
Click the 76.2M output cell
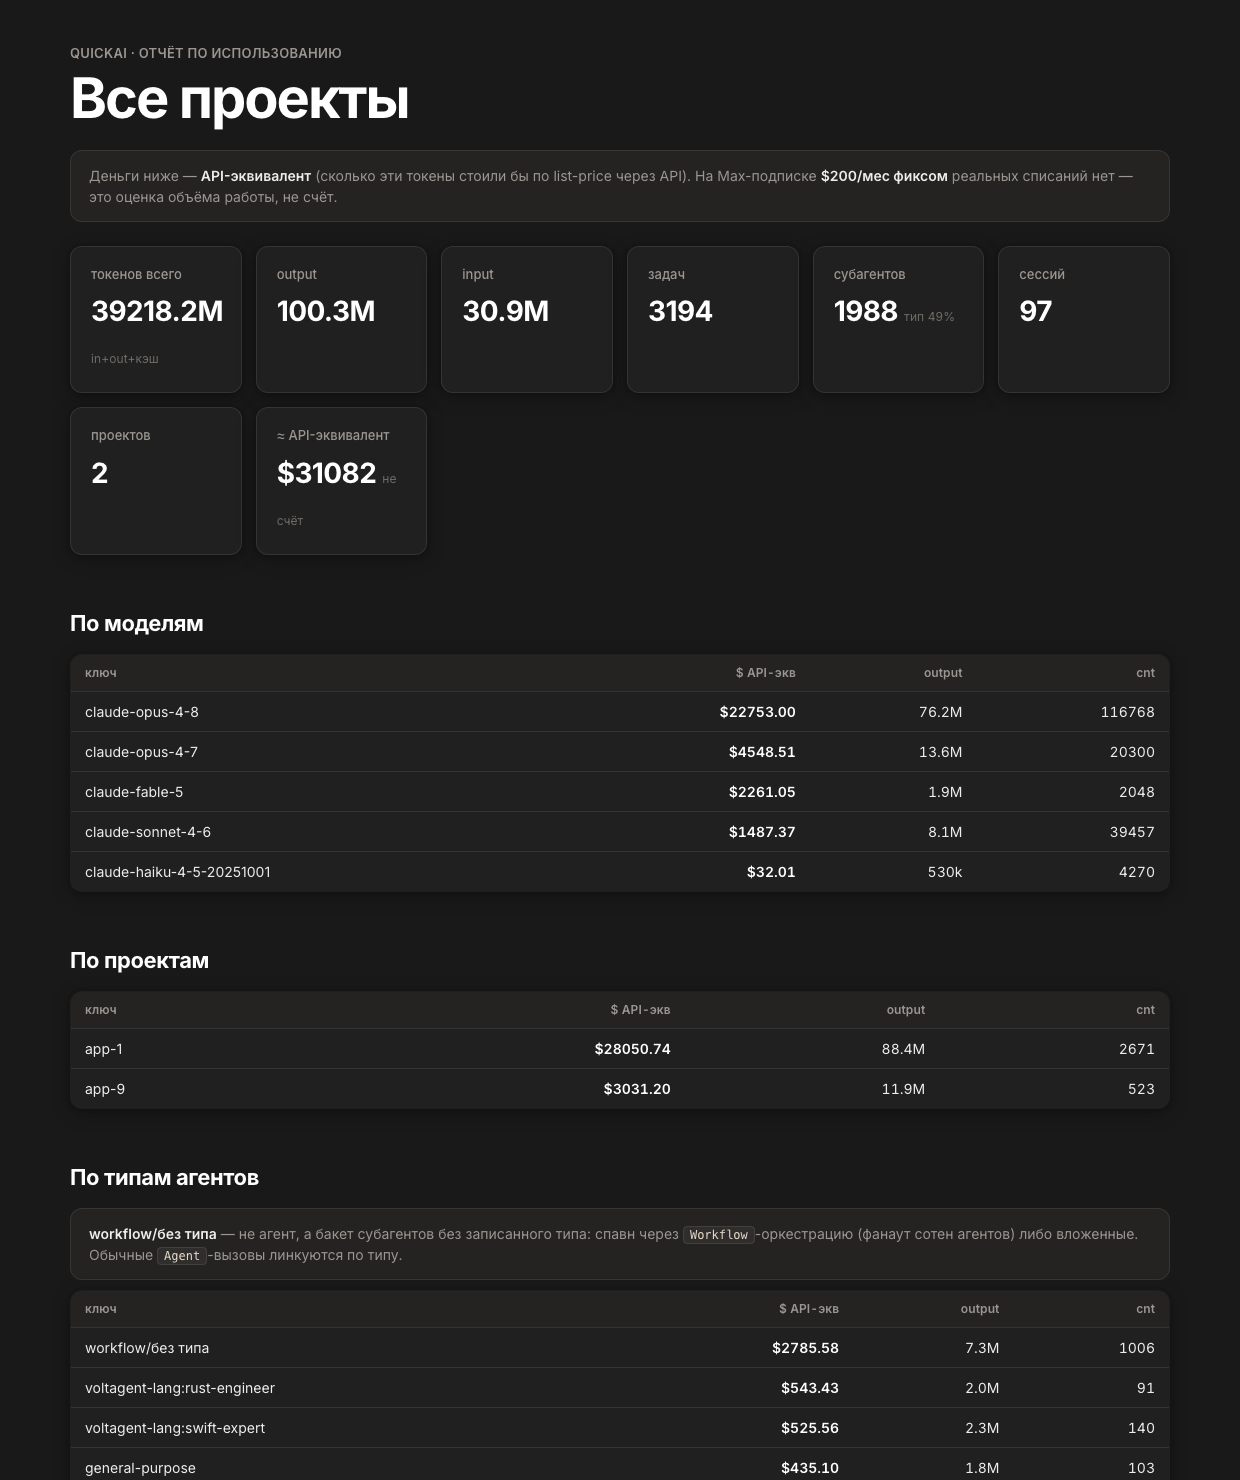point(940,712)
